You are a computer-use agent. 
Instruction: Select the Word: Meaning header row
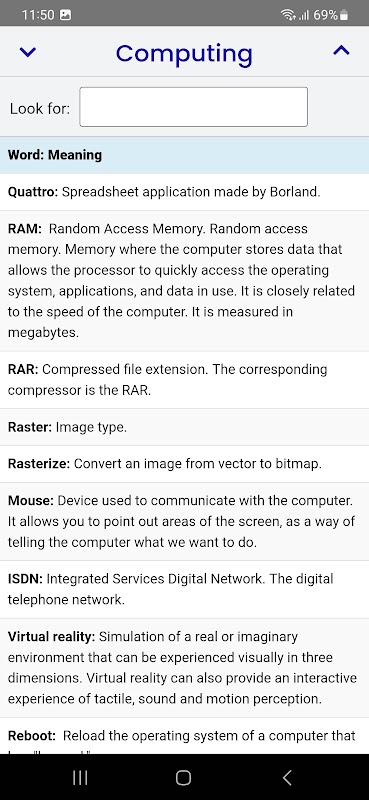click(184, 155)
